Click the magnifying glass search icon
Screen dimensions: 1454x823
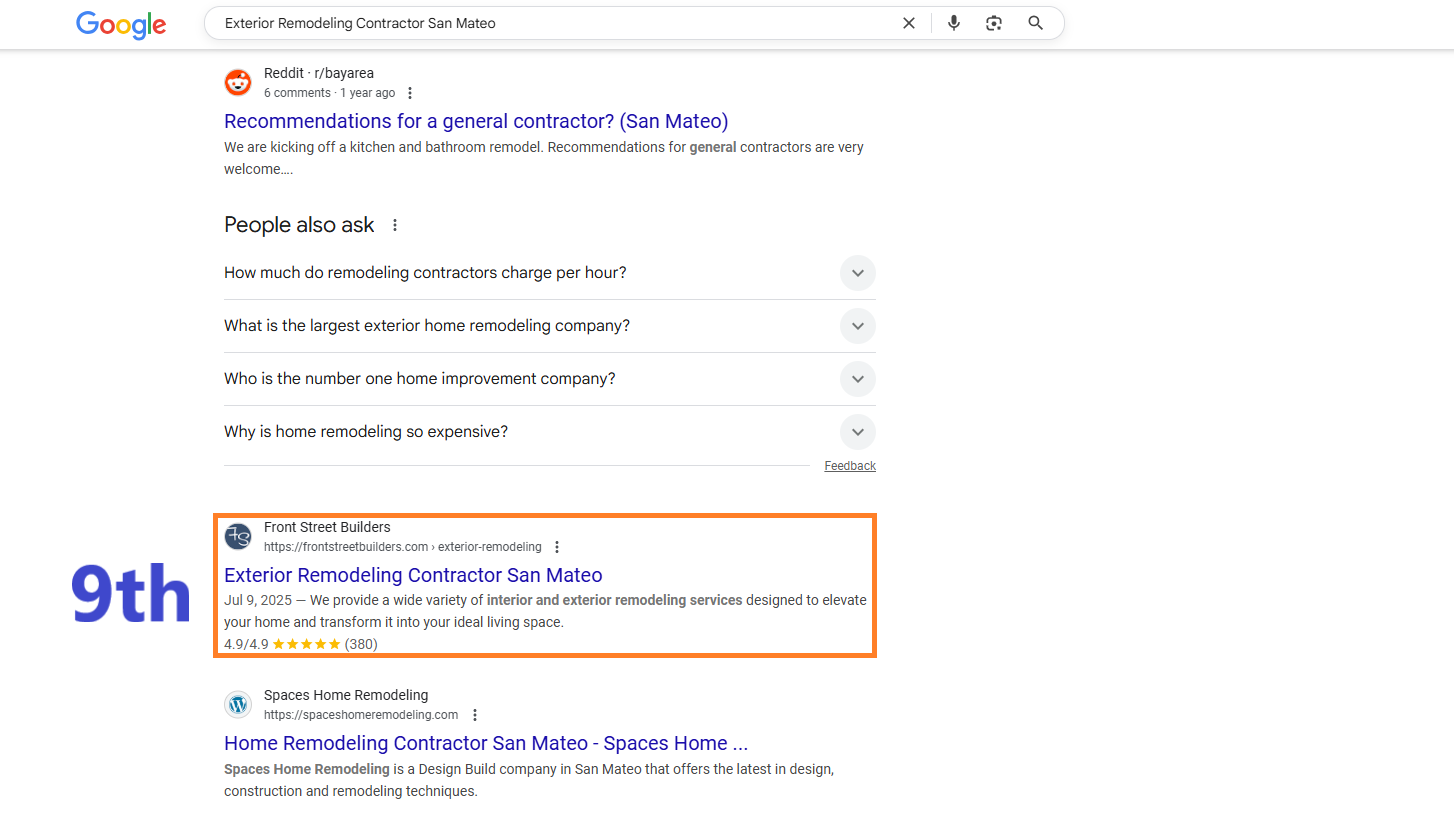[1036, 23]
